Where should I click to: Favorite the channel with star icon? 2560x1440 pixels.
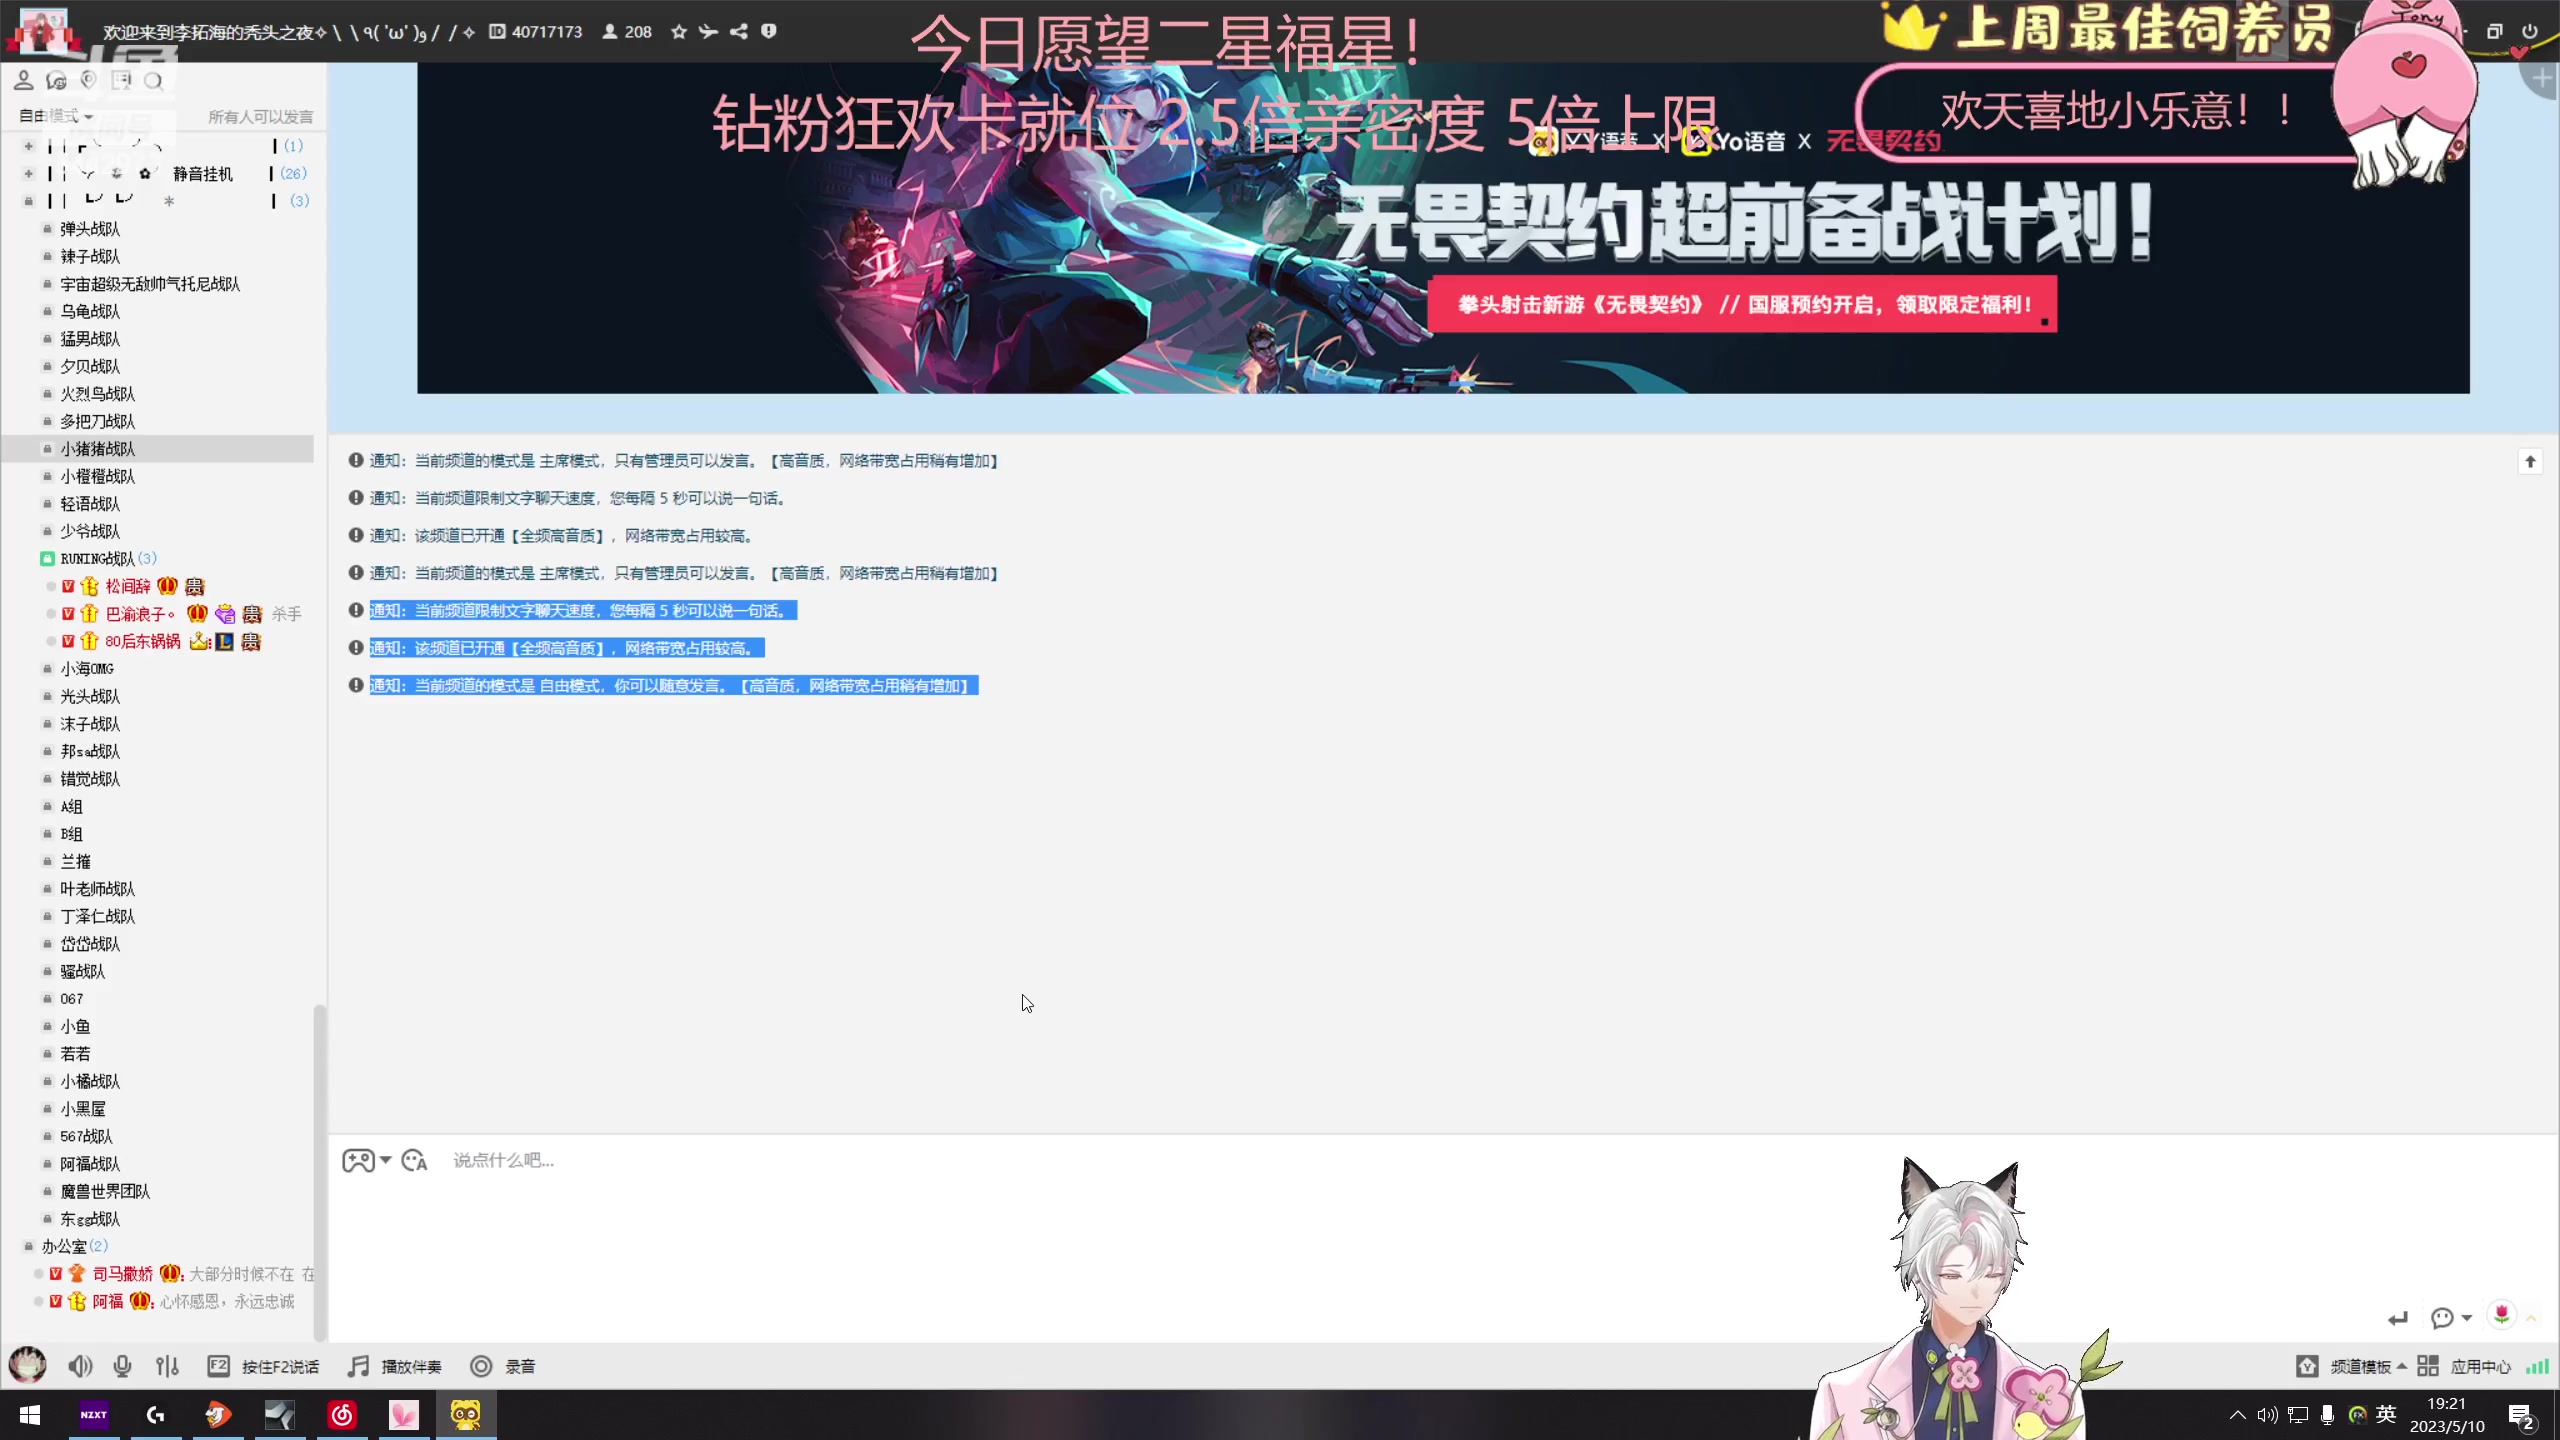[679, 32]
